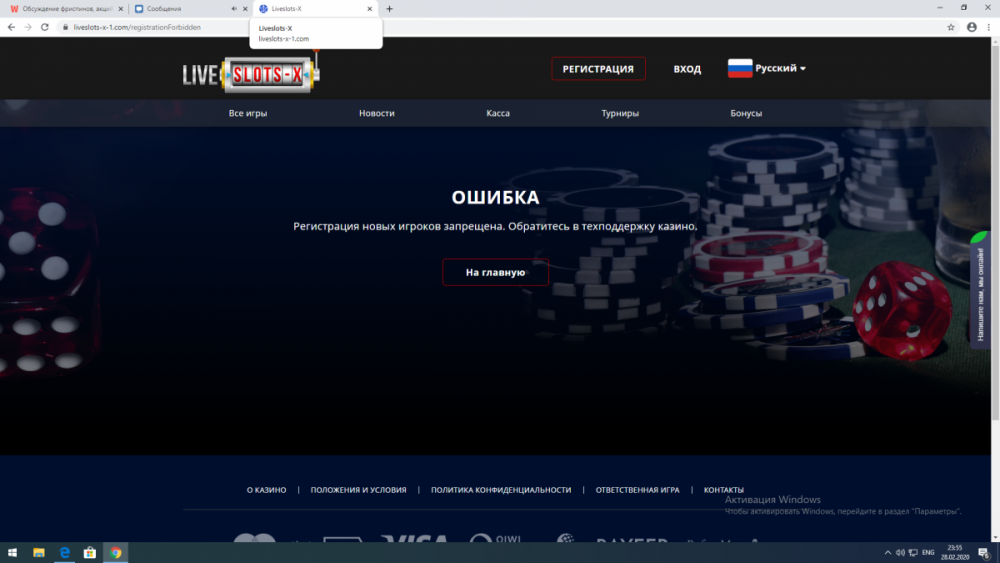Open the Russian language dropdown
Viewport: 1000px width, 563px height.
767,69
